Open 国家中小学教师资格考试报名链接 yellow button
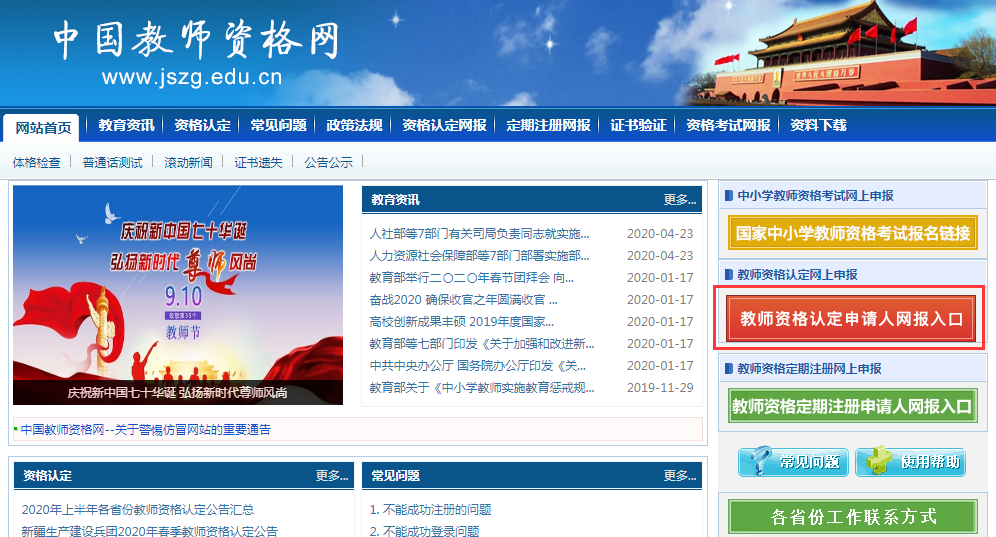The width and height of the screenshot is (996, 537). pyautogui.click(x=851, y=233)
